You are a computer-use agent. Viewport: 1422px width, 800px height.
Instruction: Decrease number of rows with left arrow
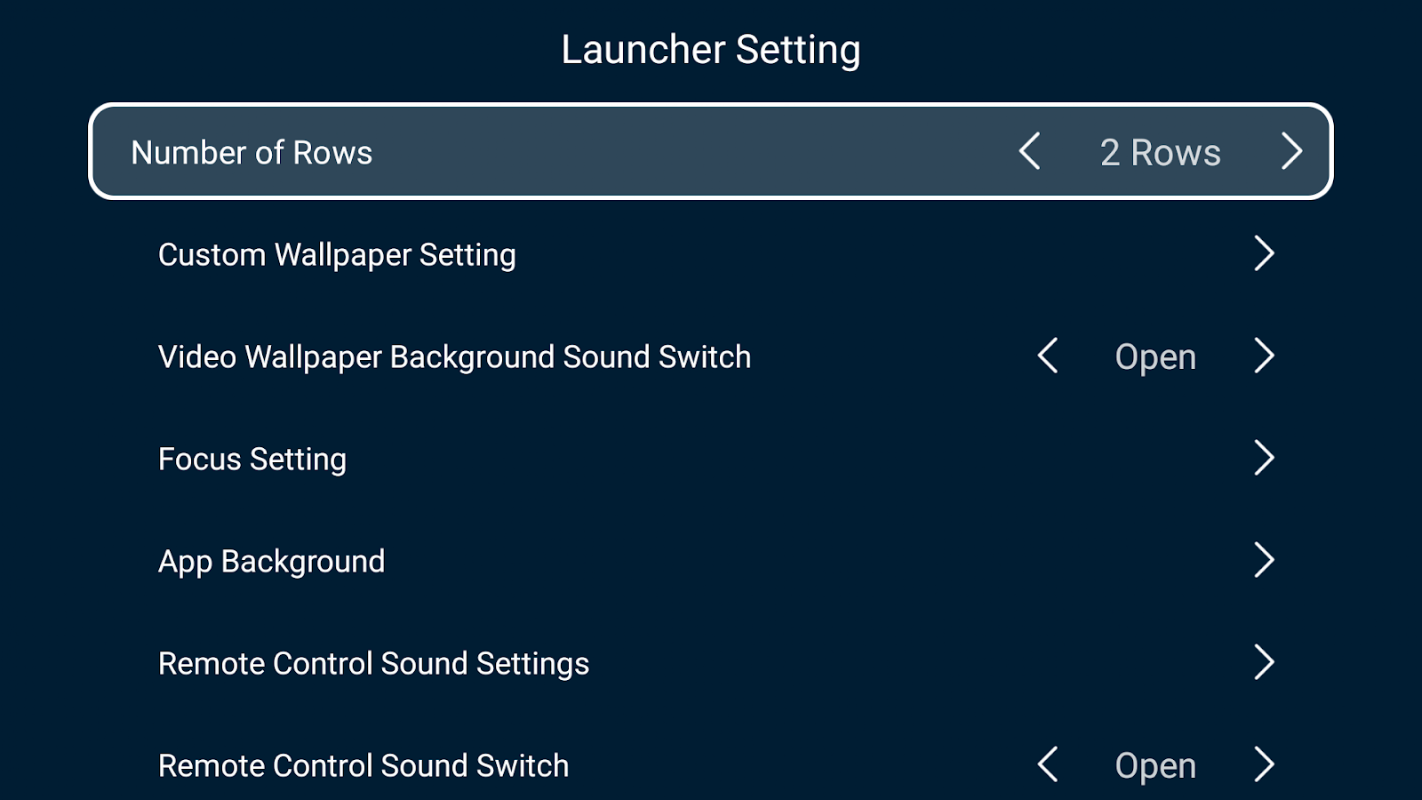[1029, 152]
